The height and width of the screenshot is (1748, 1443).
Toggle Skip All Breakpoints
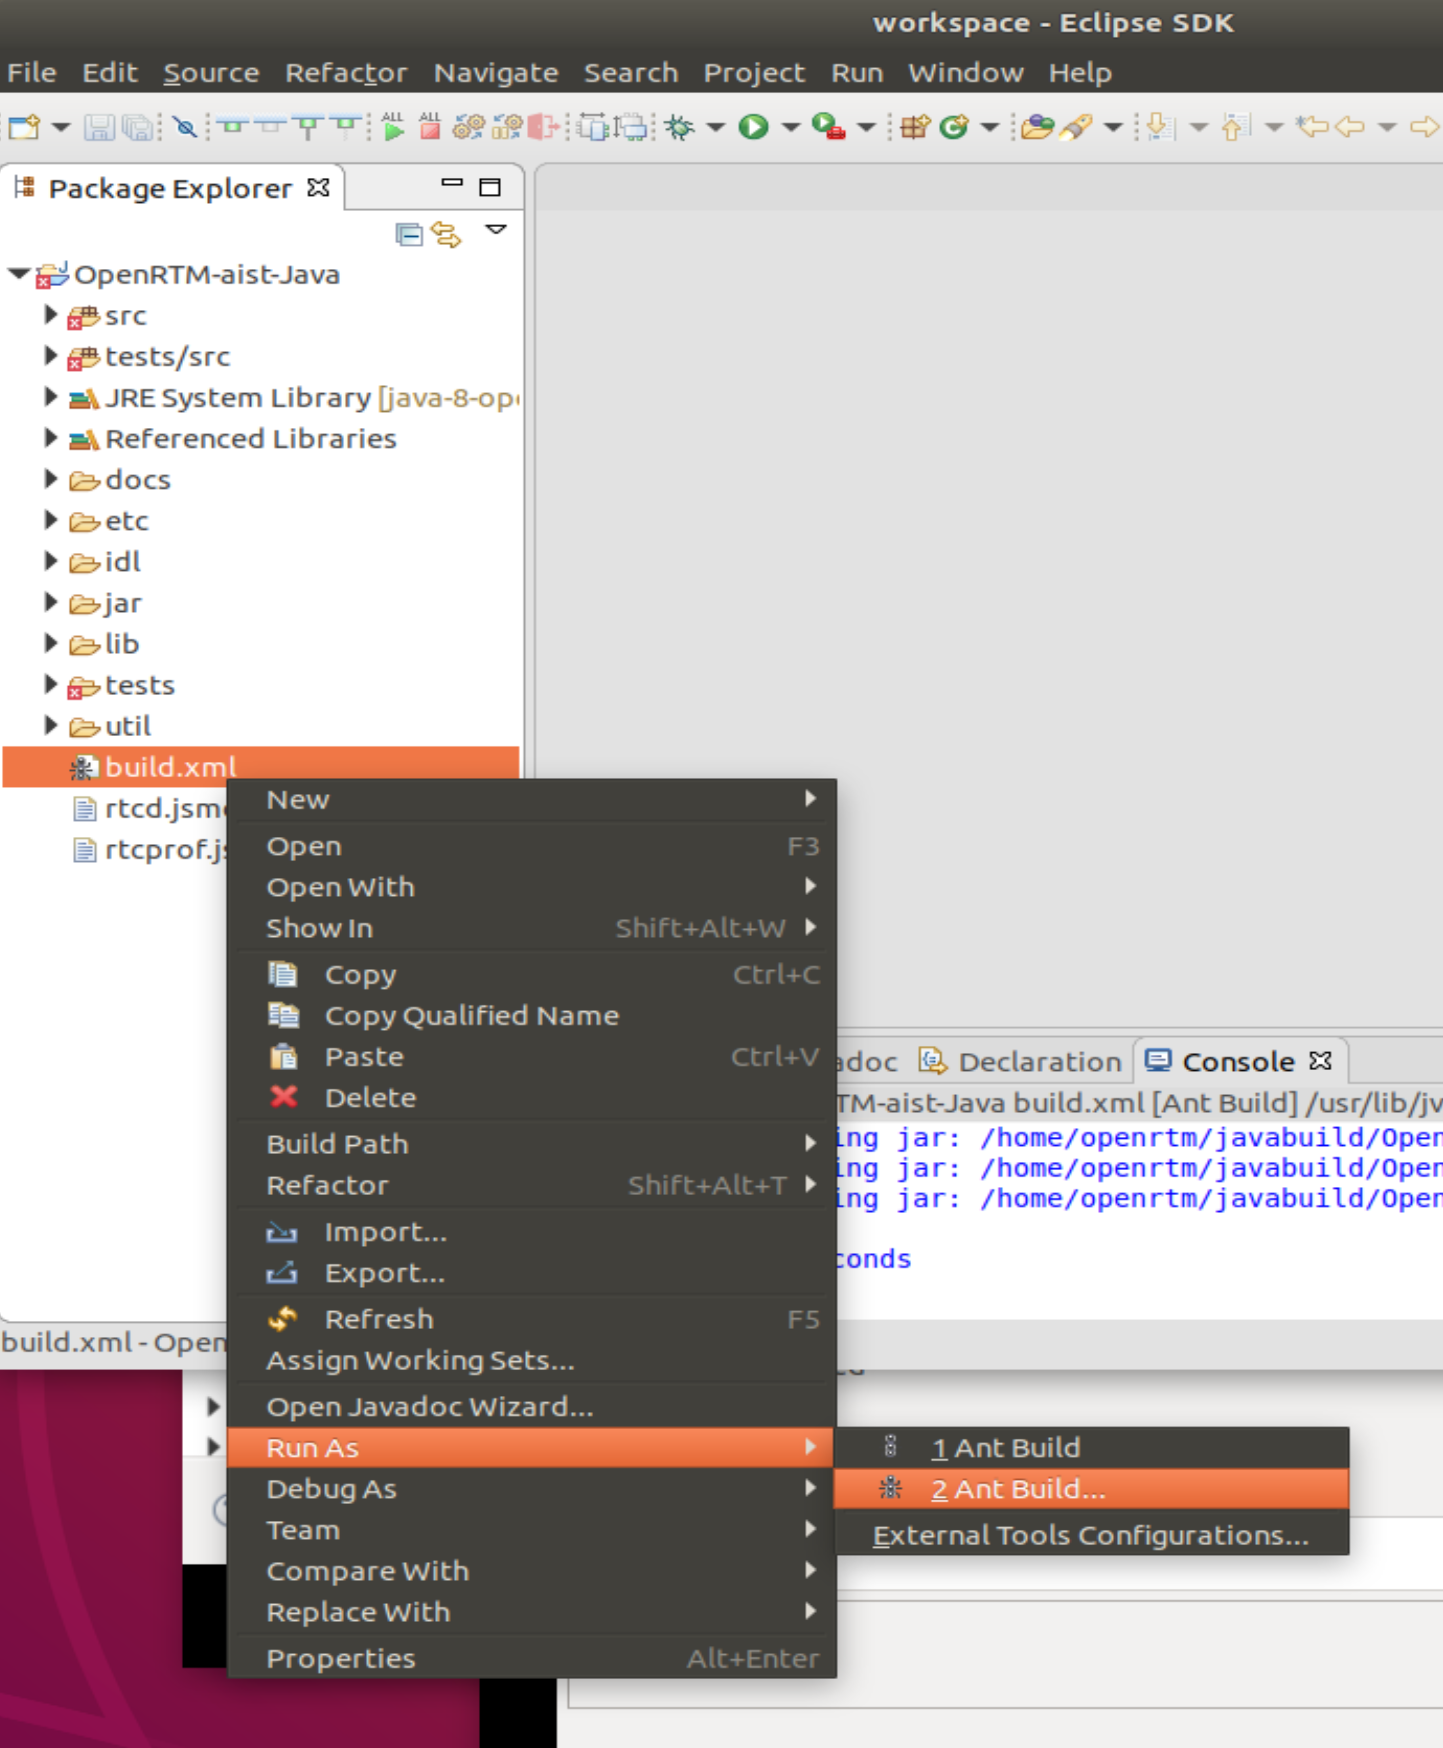pyautogui.click(x=184, y=127)
